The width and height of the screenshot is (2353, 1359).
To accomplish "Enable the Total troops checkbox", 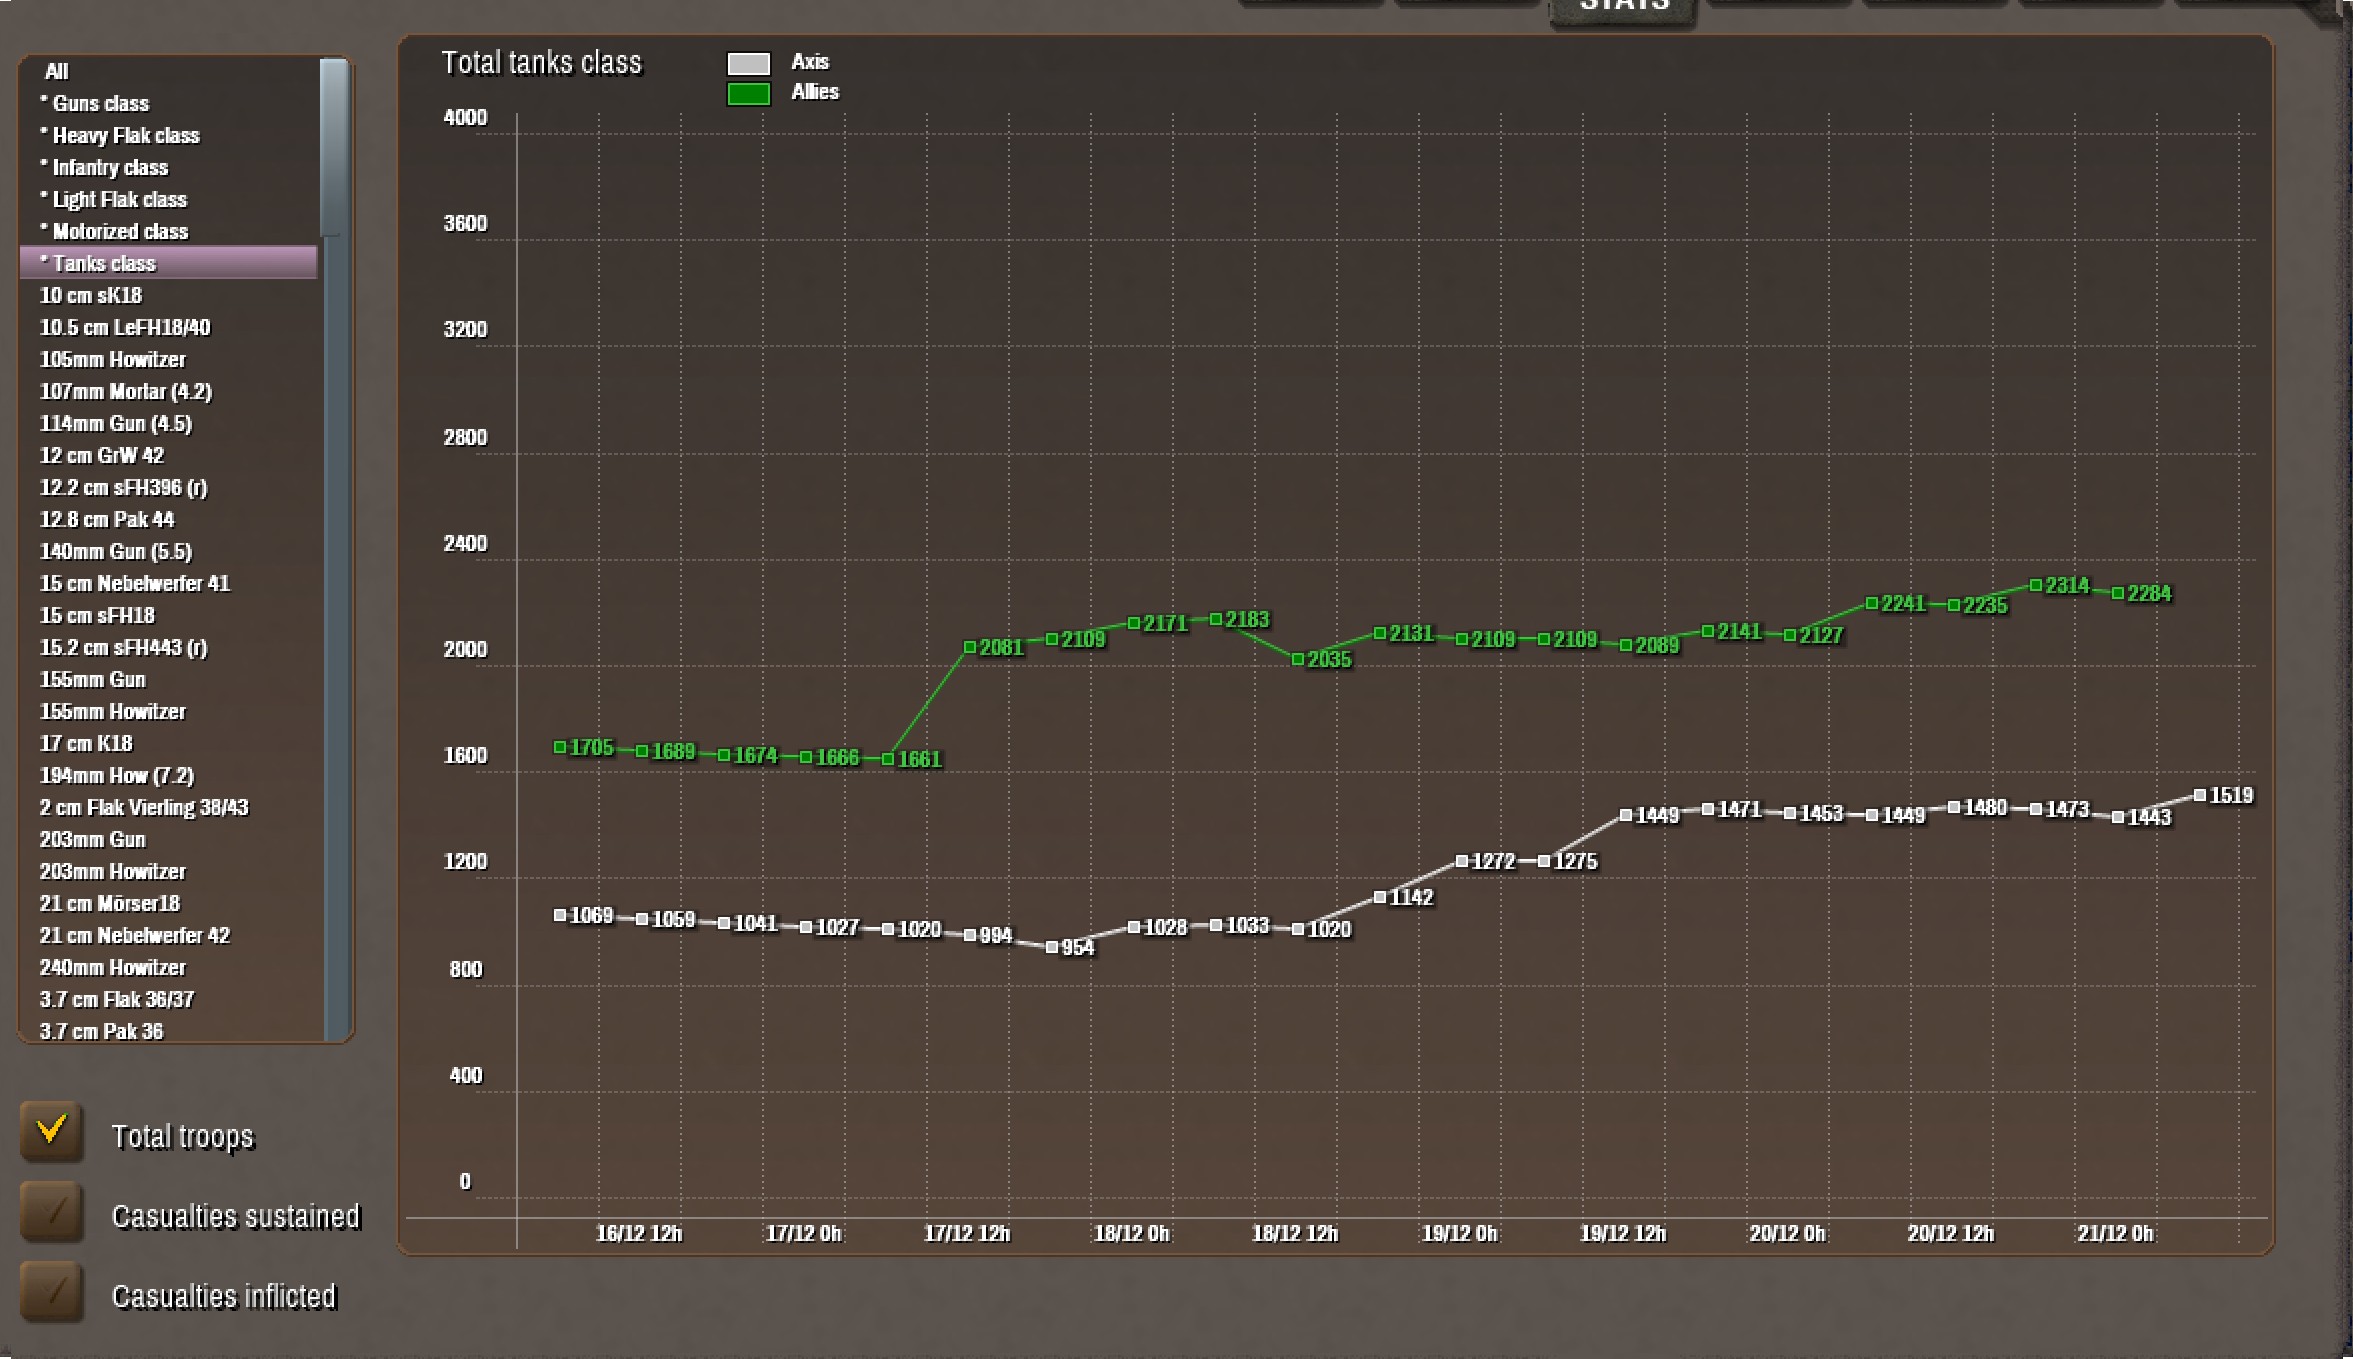I will pos(51,1132).
